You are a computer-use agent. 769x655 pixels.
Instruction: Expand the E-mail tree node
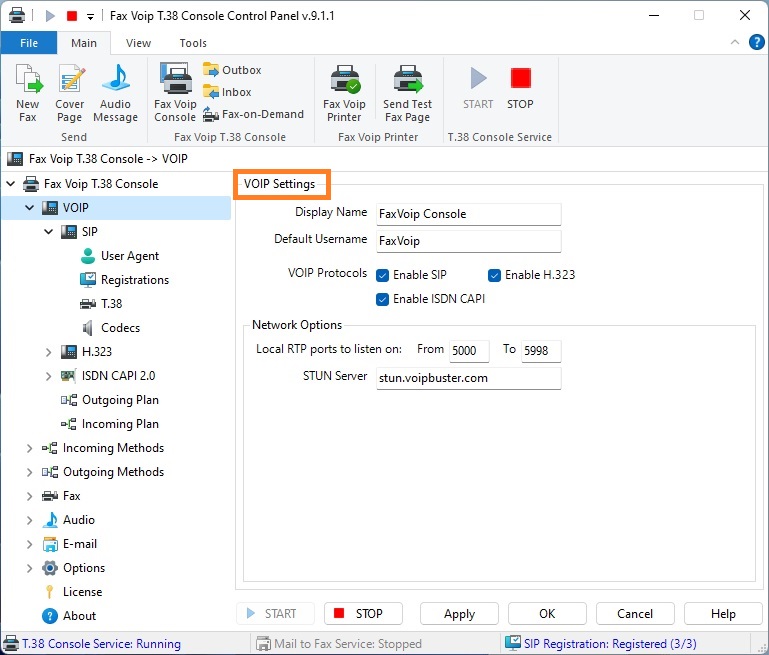click(29, 544)
